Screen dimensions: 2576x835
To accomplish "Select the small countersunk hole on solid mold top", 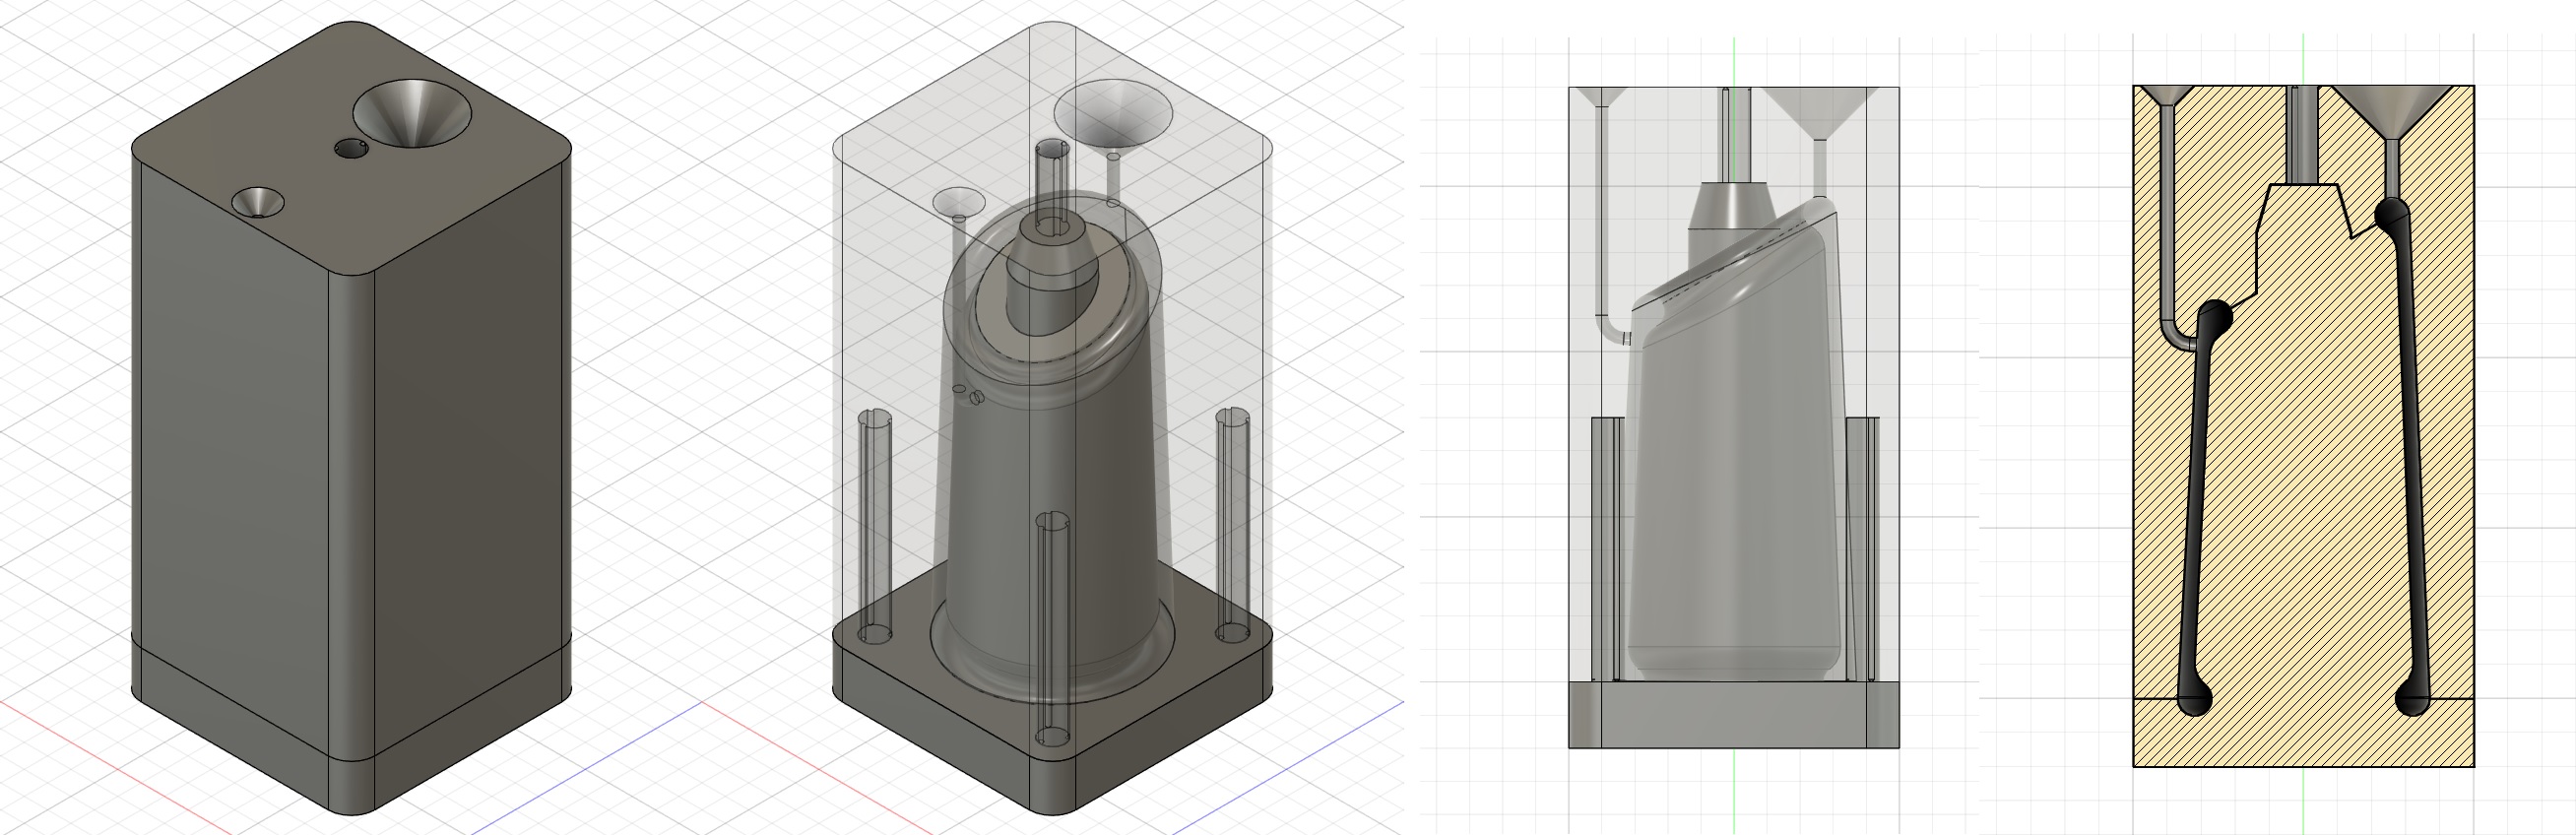I will point(258,202).
